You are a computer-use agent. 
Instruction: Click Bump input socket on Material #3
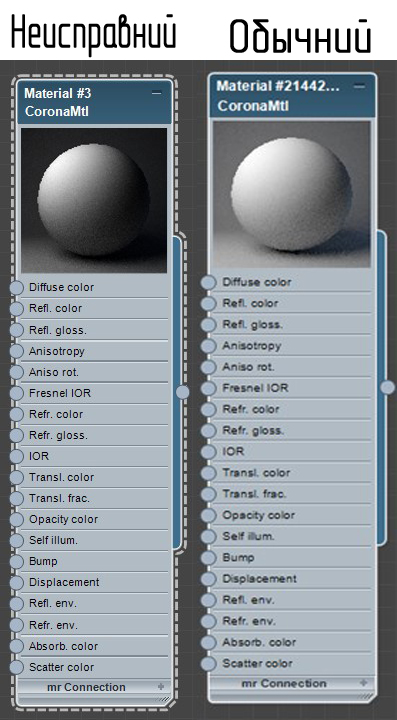tap(17, 561)
